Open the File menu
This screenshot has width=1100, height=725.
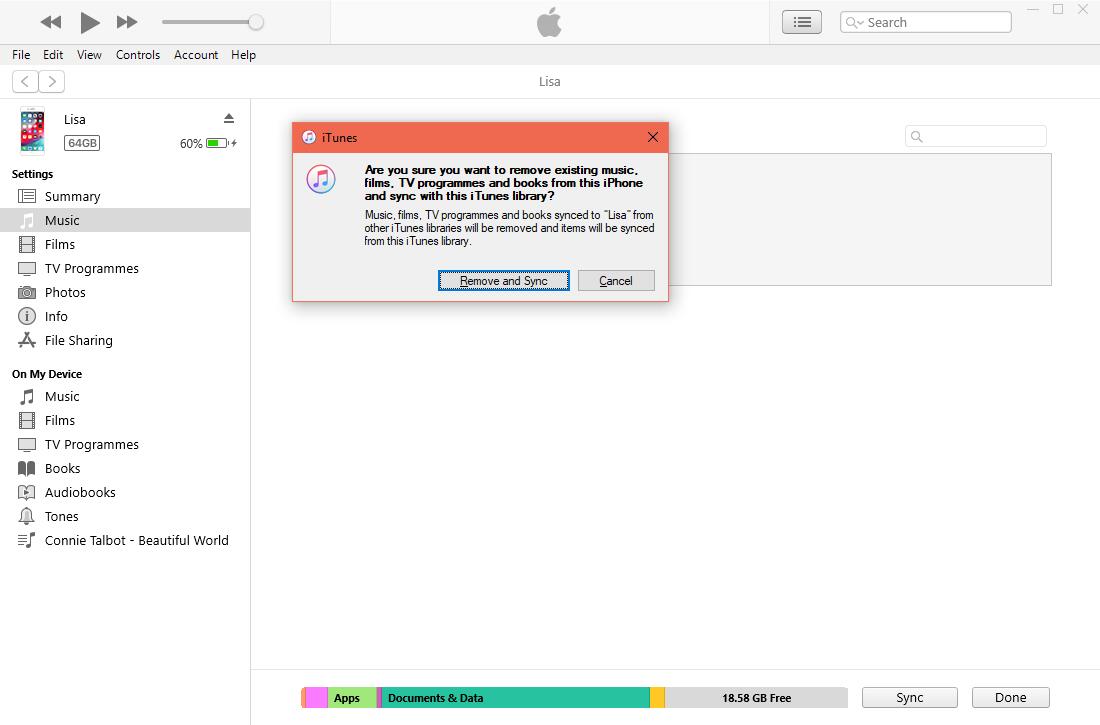coord(21,55)
